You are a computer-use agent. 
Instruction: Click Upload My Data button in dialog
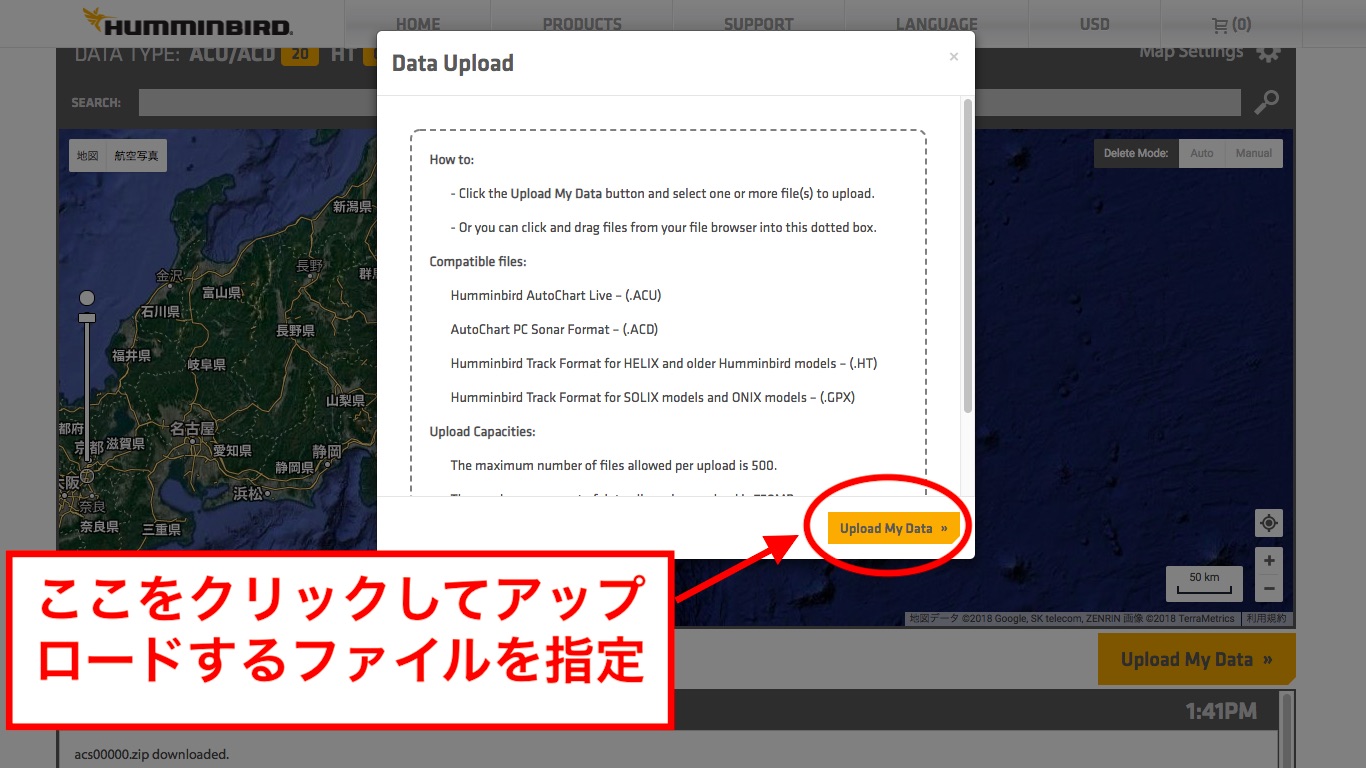tap(893, 528)
